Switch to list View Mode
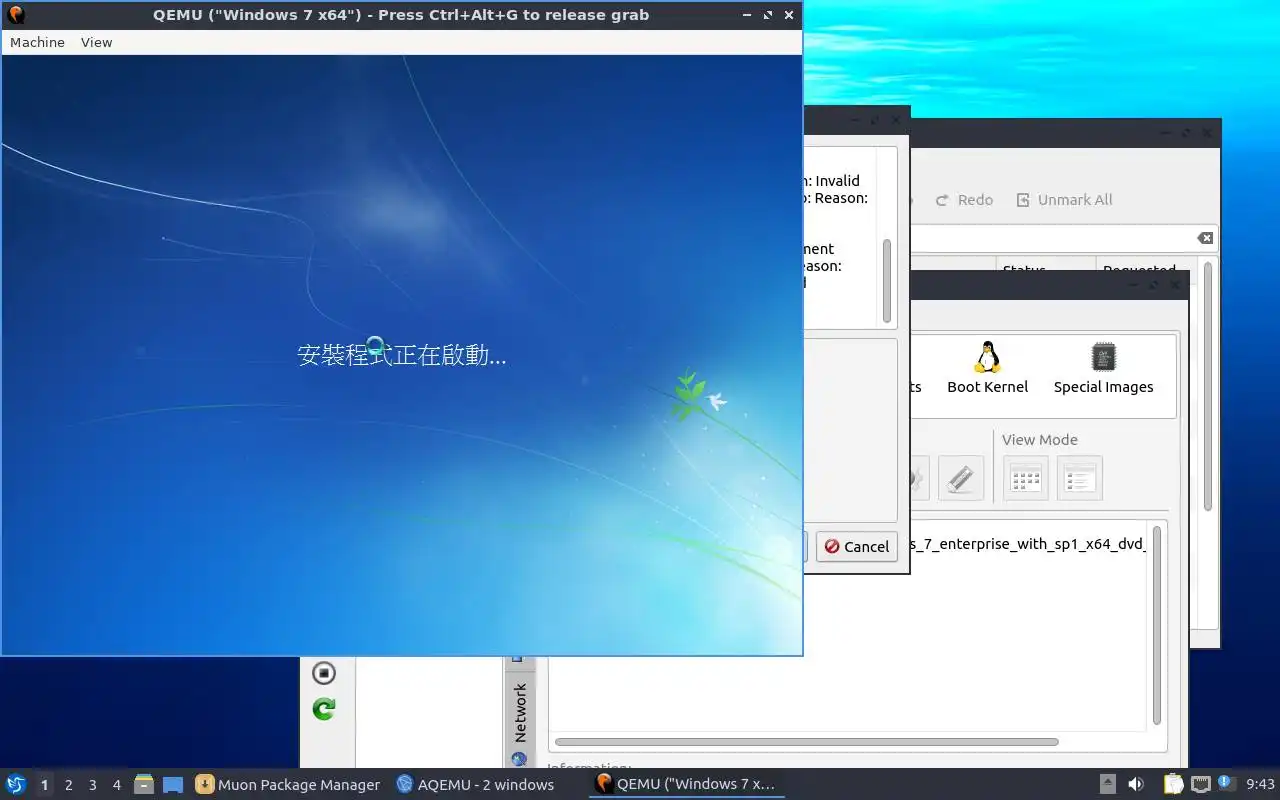1280x800 pixels. click(1079, 478)
